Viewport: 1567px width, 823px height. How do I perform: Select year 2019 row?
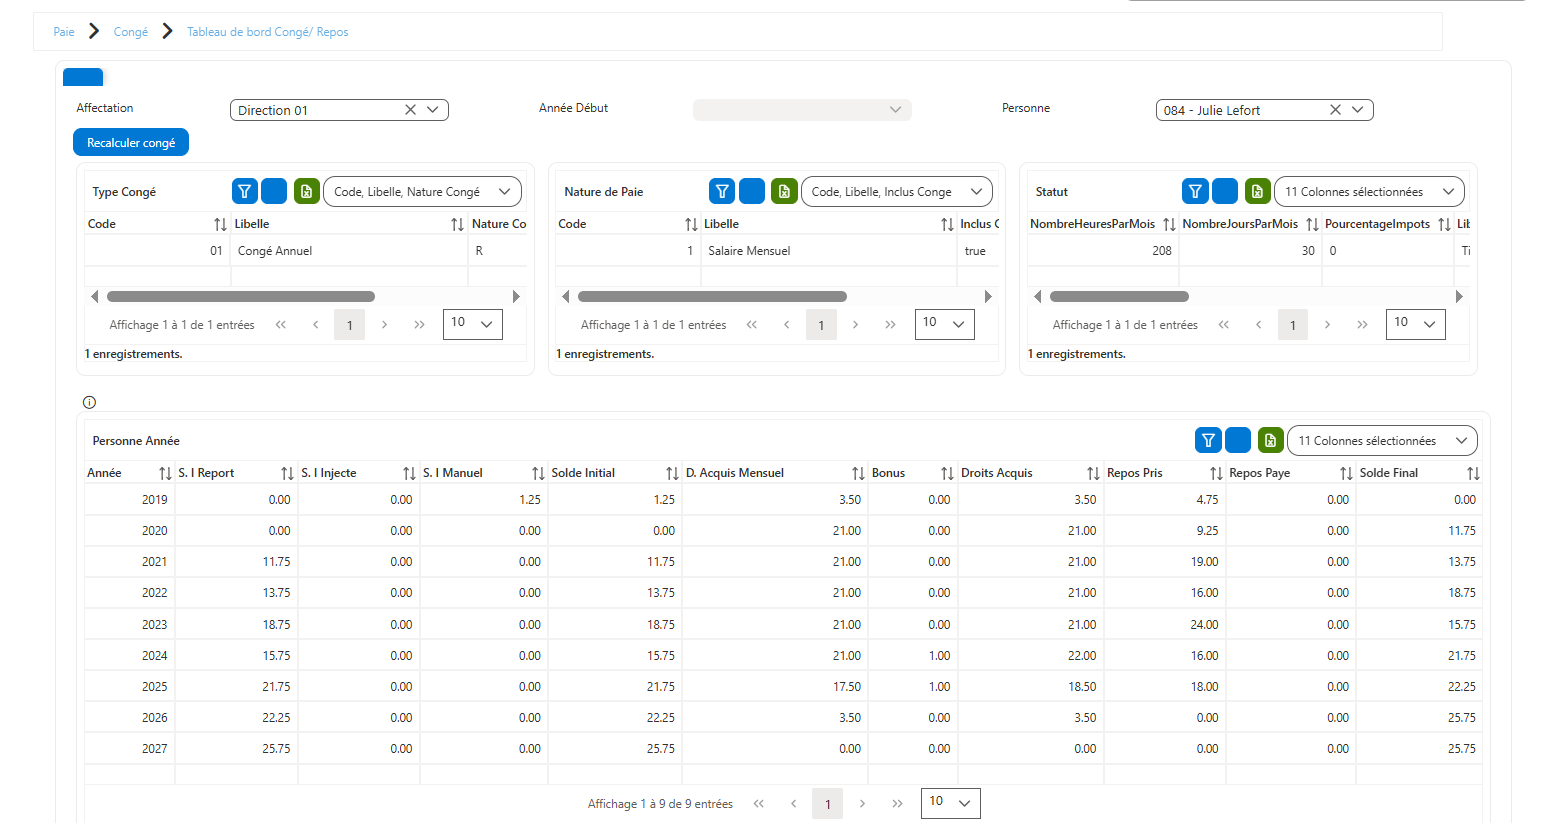(x=783, y=500)
